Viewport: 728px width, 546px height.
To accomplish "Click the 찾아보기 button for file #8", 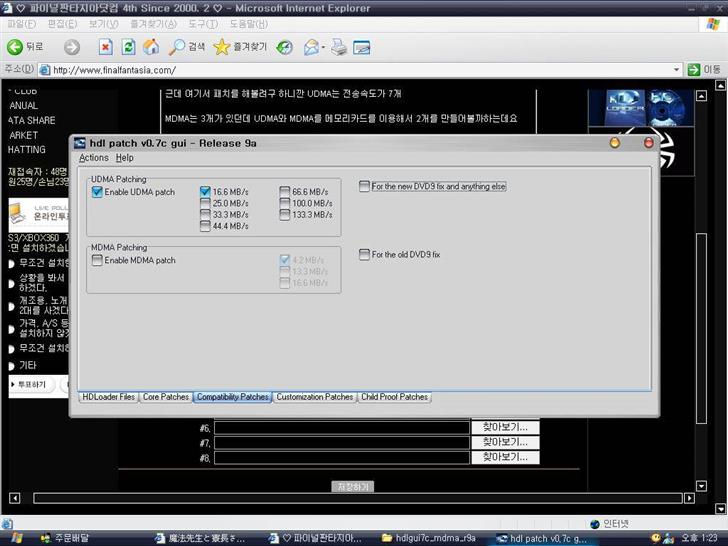I will click(x=505, y=457).
